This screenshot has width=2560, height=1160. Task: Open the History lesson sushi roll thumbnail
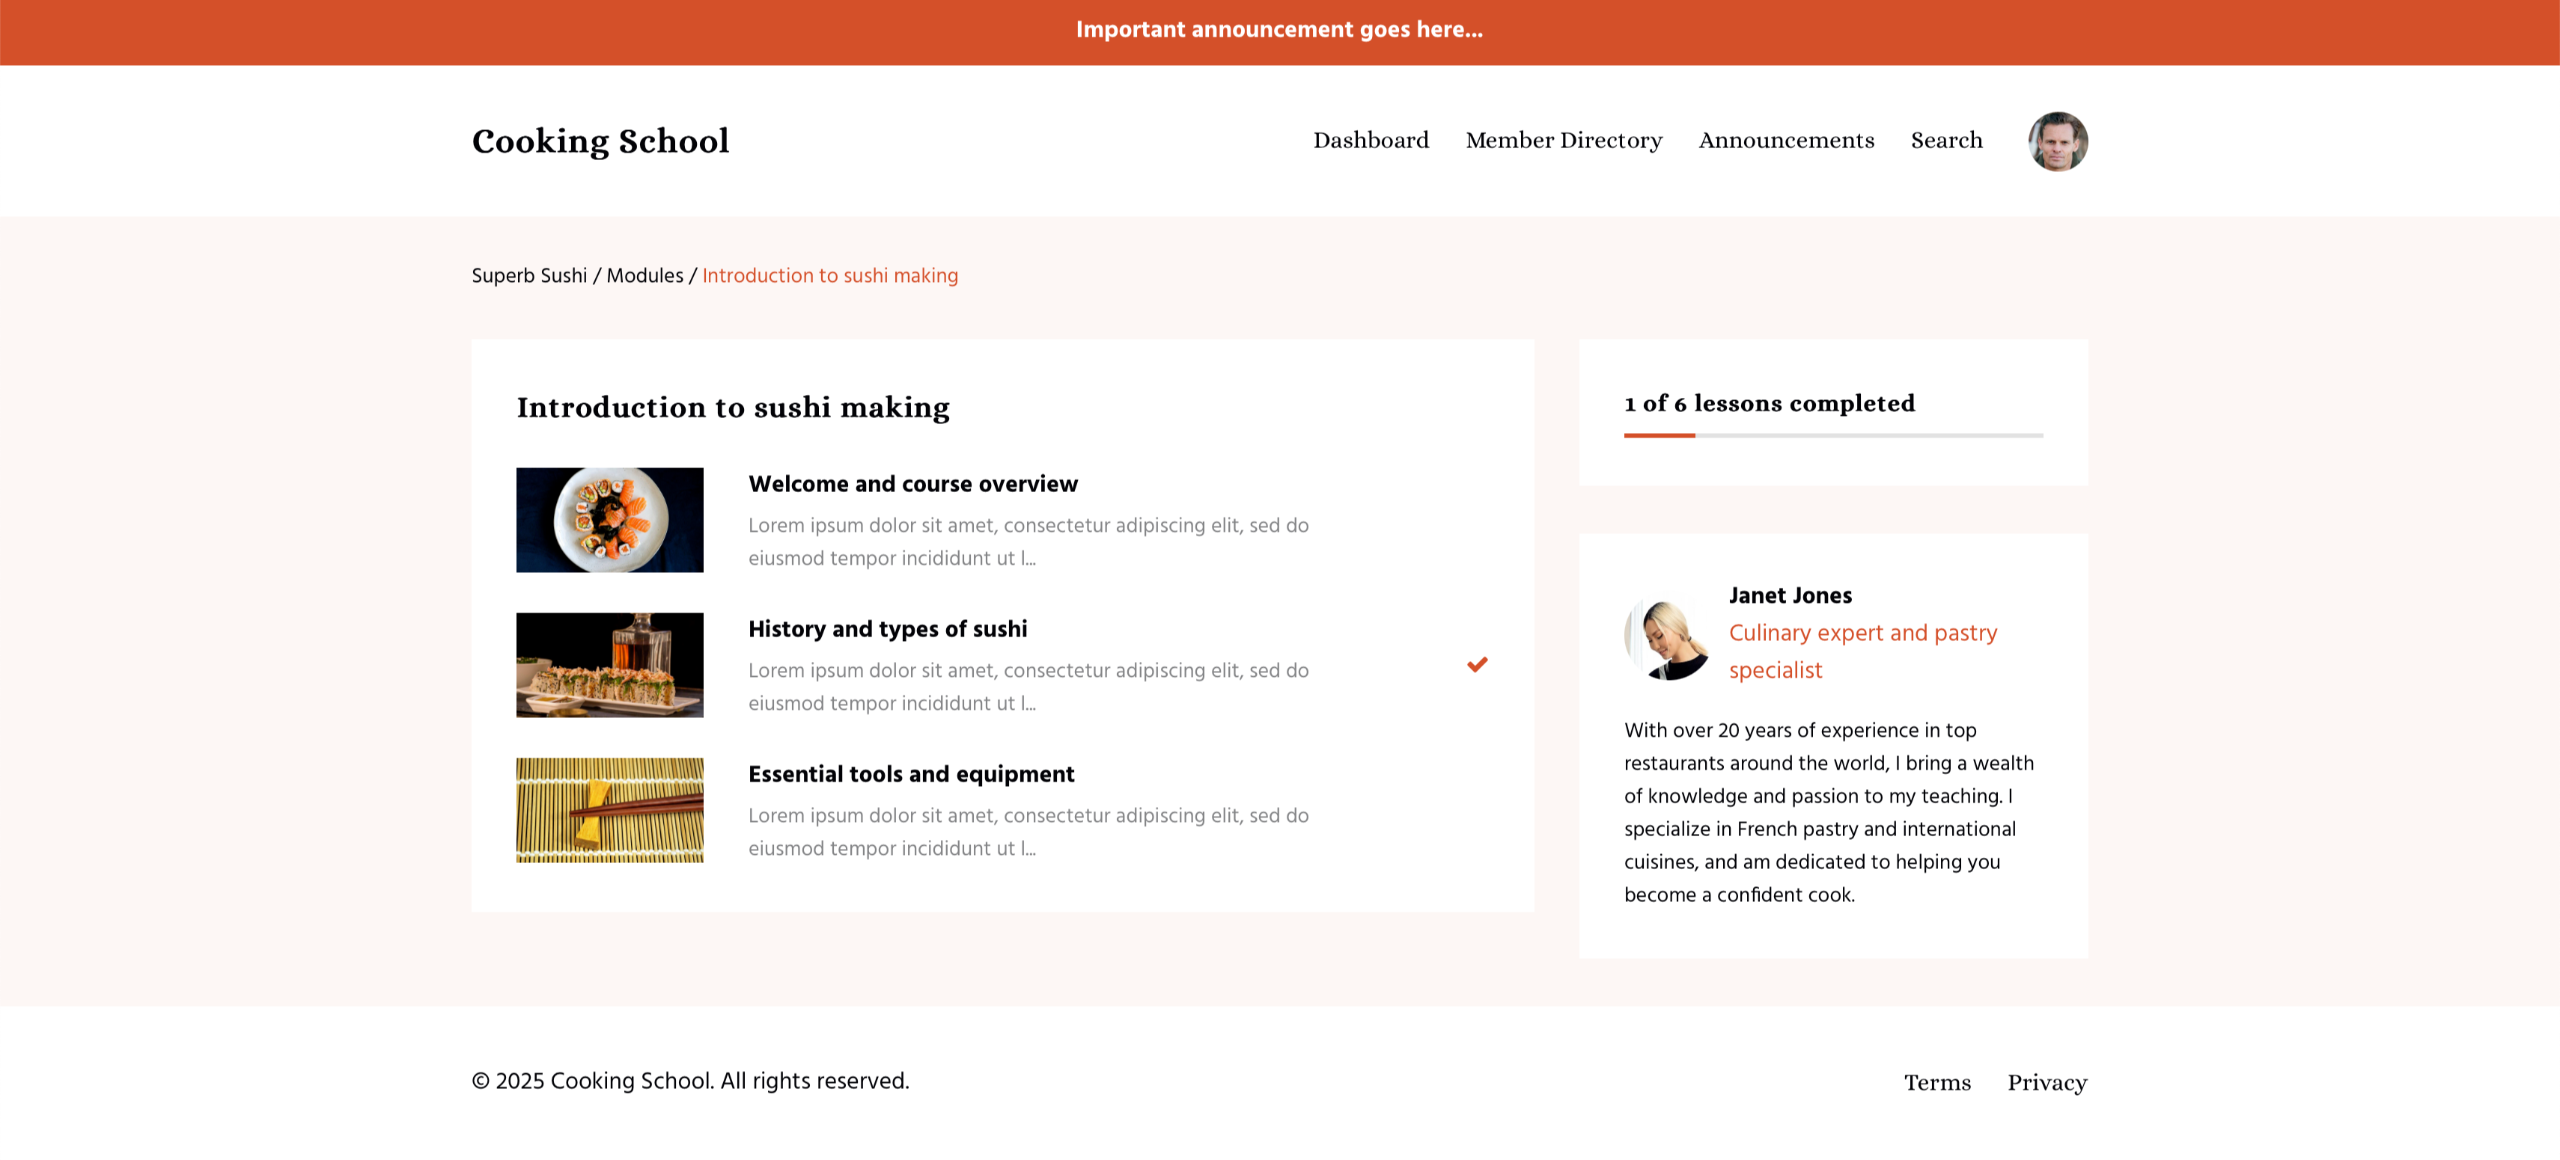pos(610,665)
